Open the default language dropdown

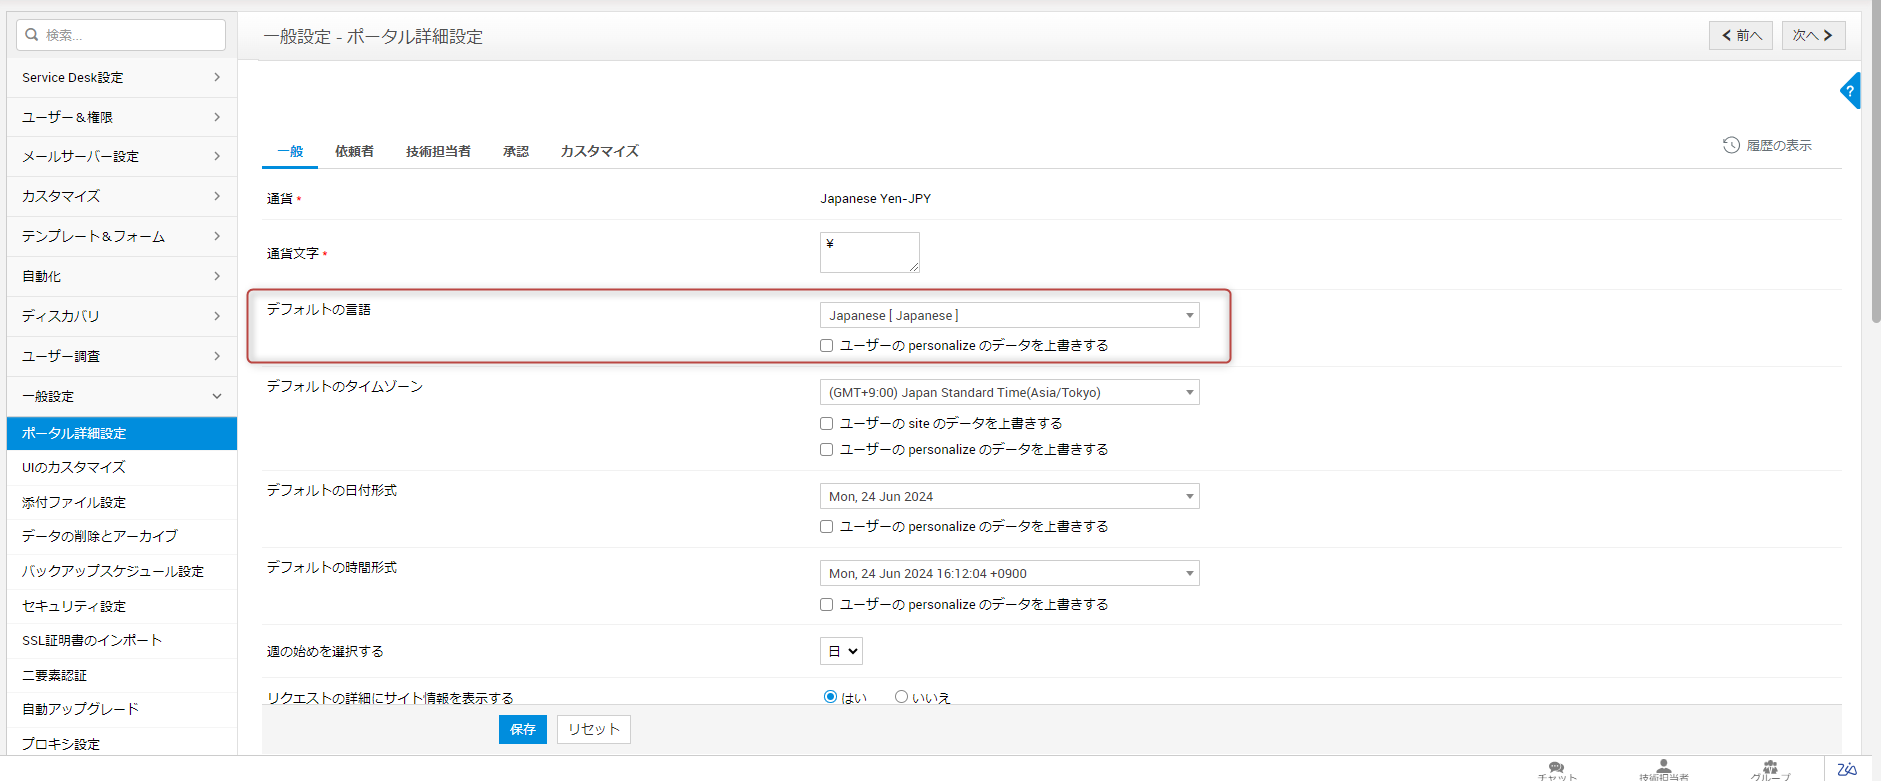1009,316
